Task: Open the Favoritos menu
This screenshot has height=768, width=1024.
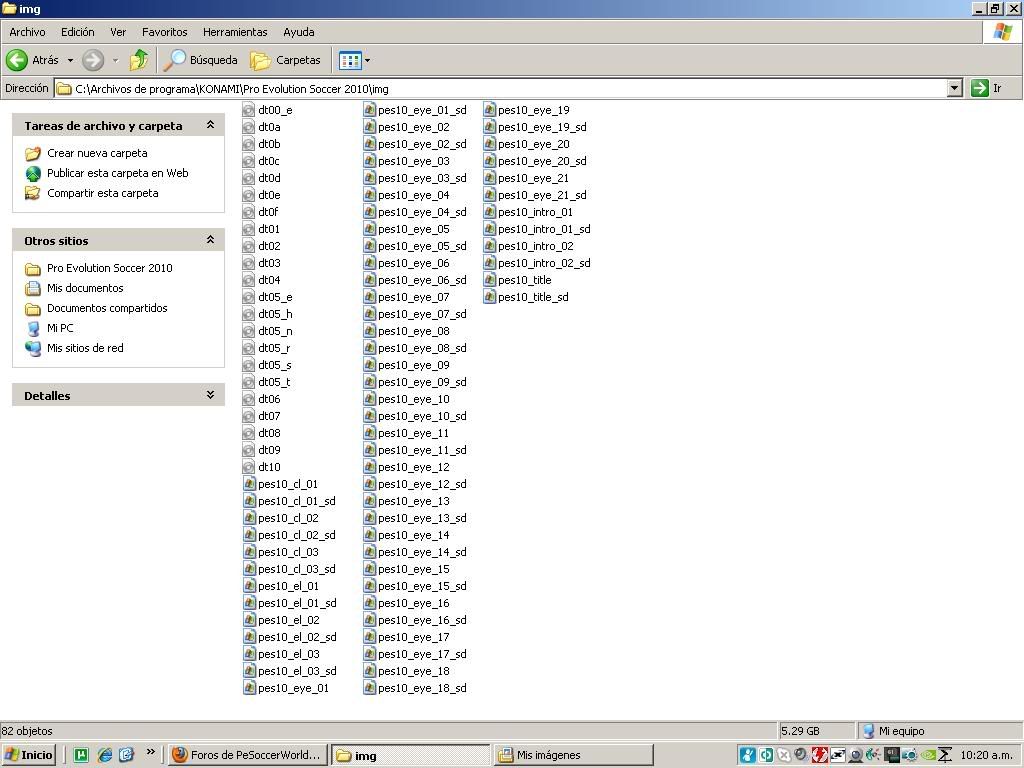Action: (165, 32)
